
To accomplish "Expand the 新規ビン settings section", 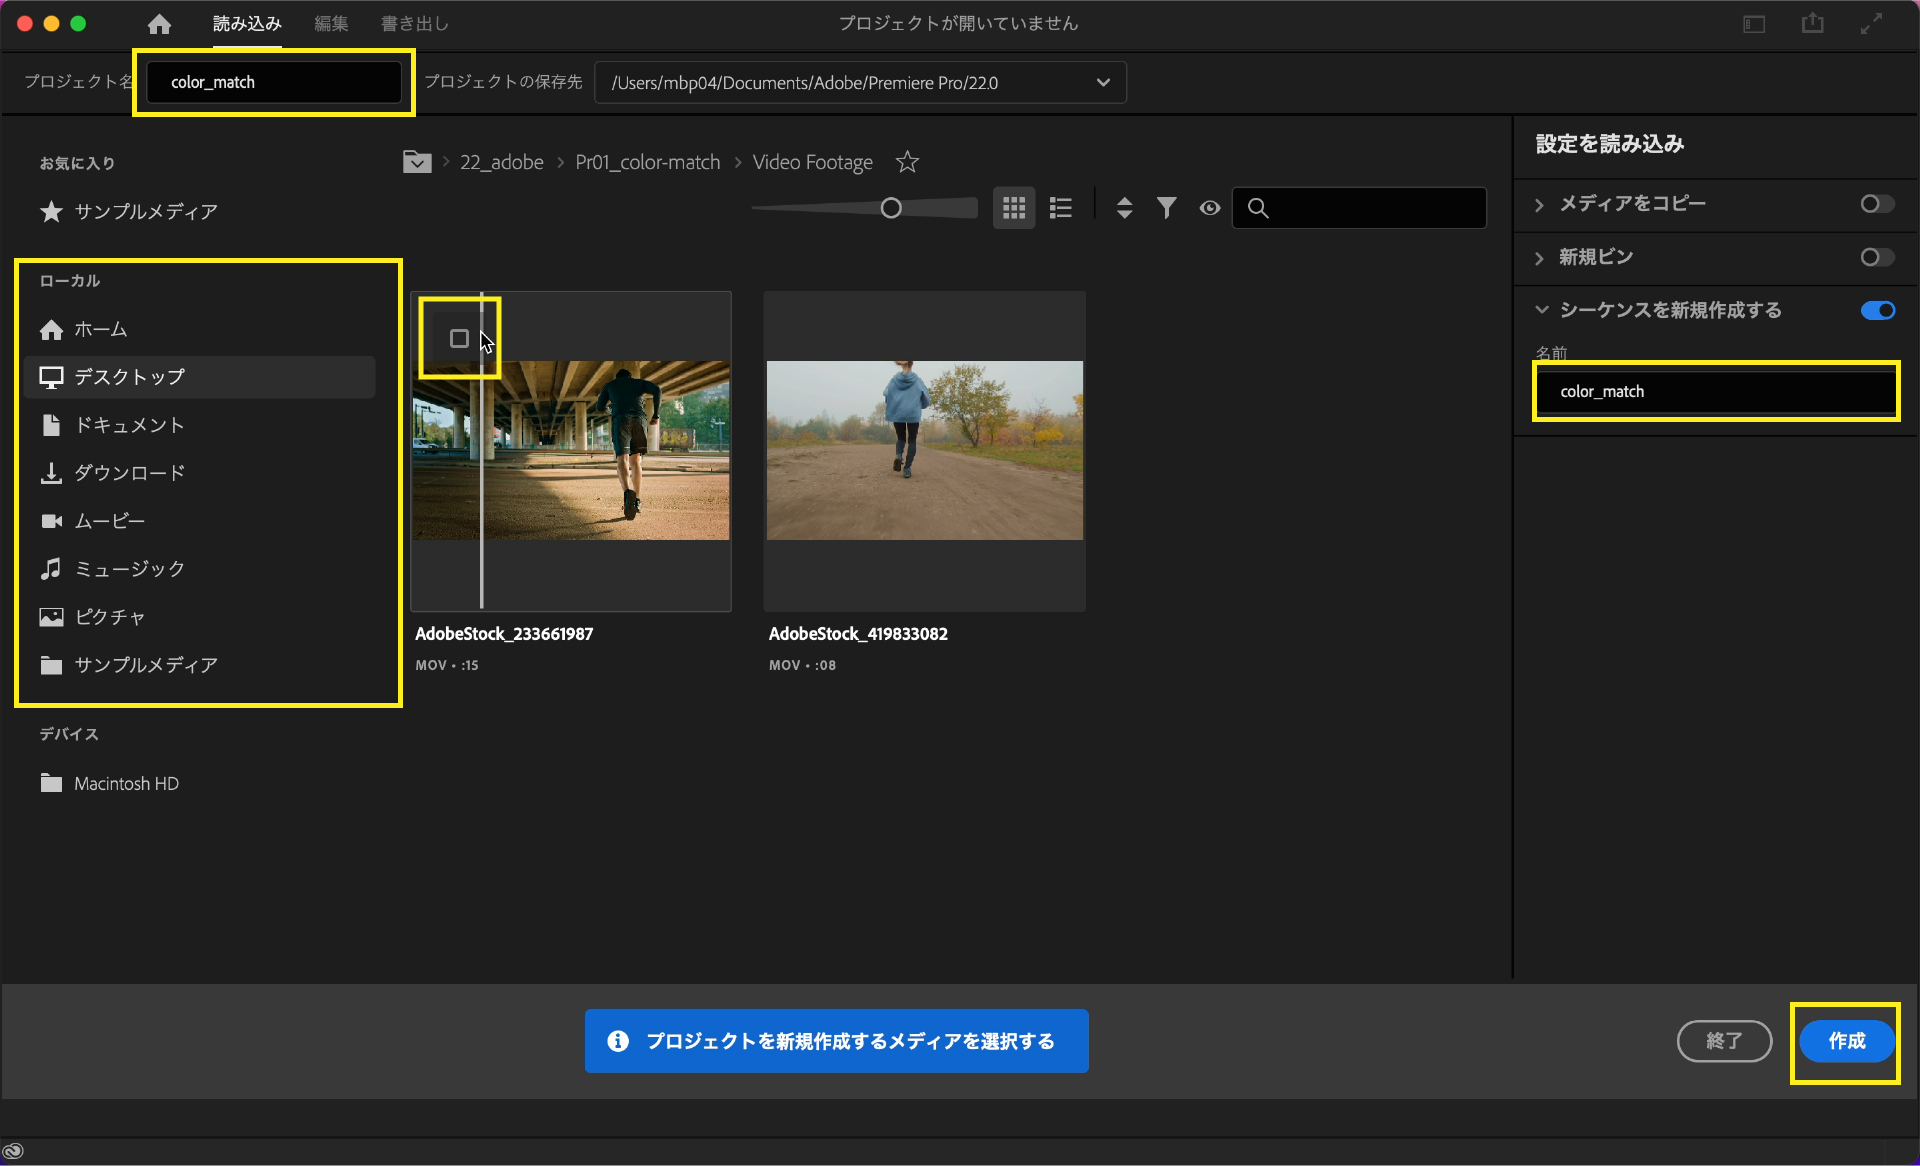I will (1540, 258).
